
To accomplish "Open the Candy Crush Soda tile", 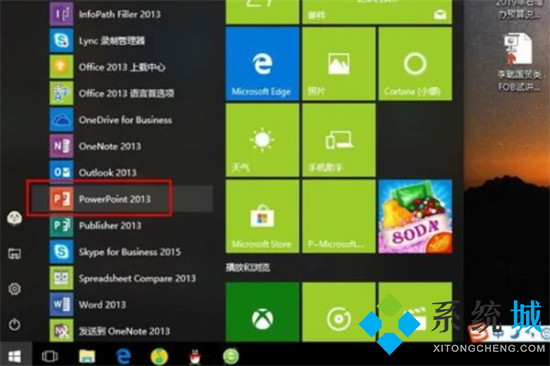I will [x=415, y=216].
